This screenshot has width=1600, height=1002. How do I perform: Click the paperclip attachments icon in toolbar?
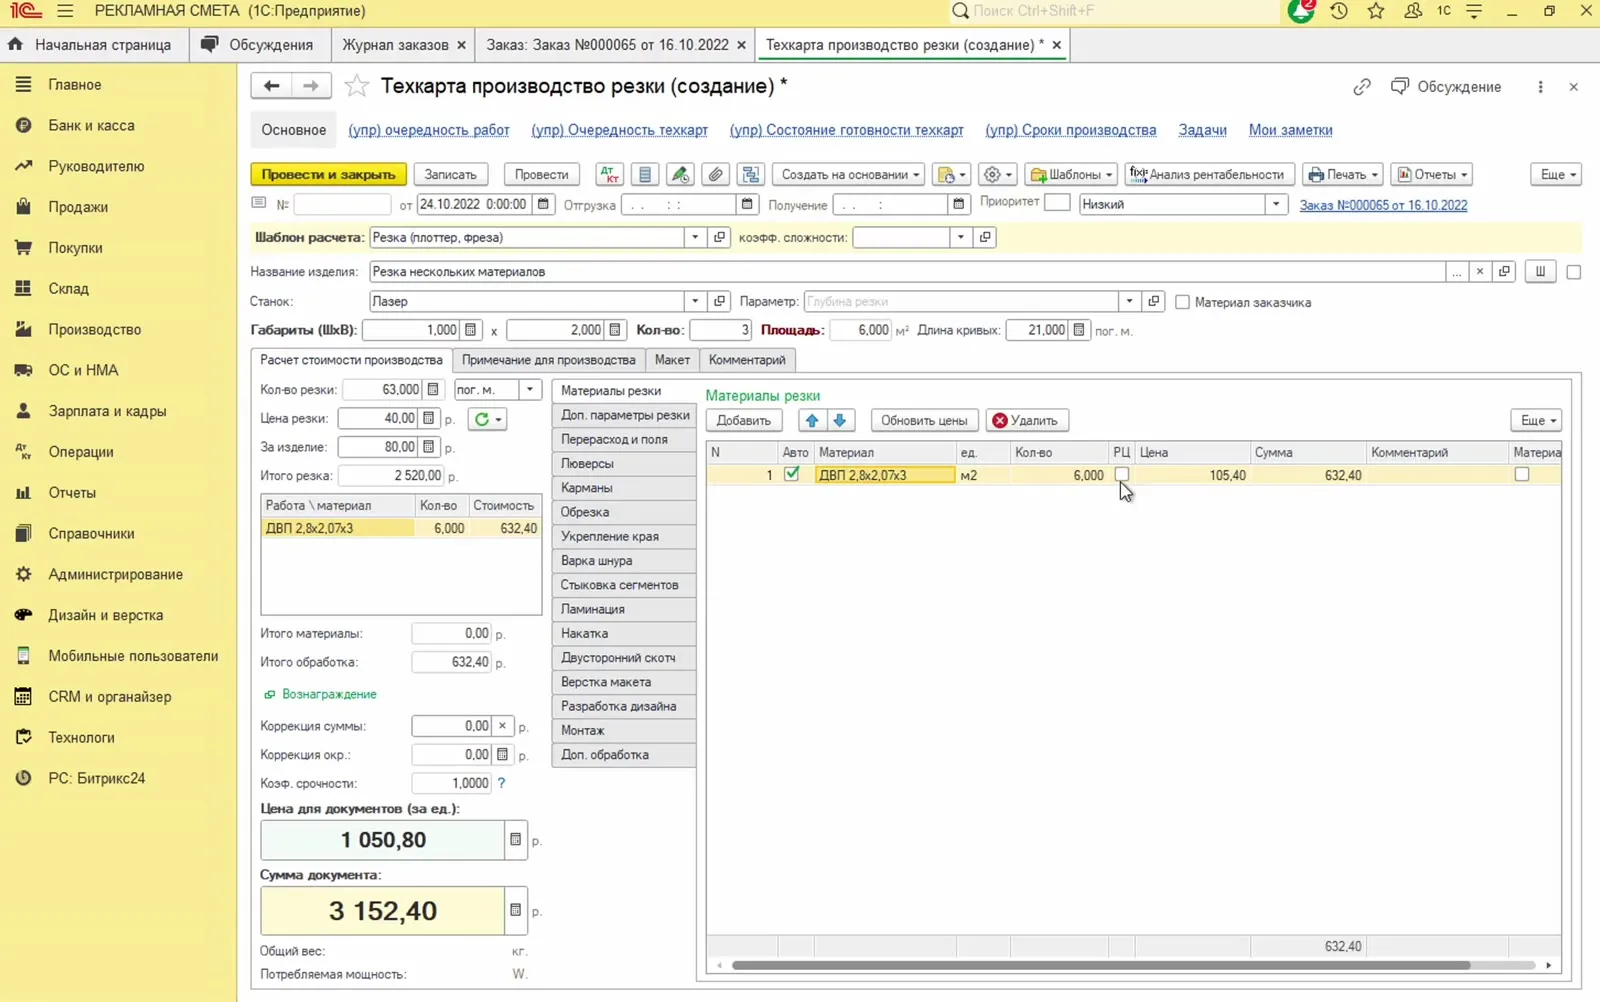tap(715, 174)
